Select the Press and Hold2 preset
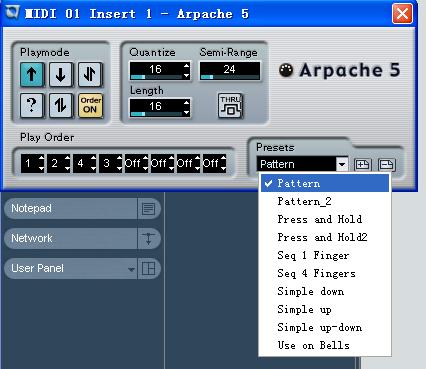This screenshot has height=369, width=426. 325,237
